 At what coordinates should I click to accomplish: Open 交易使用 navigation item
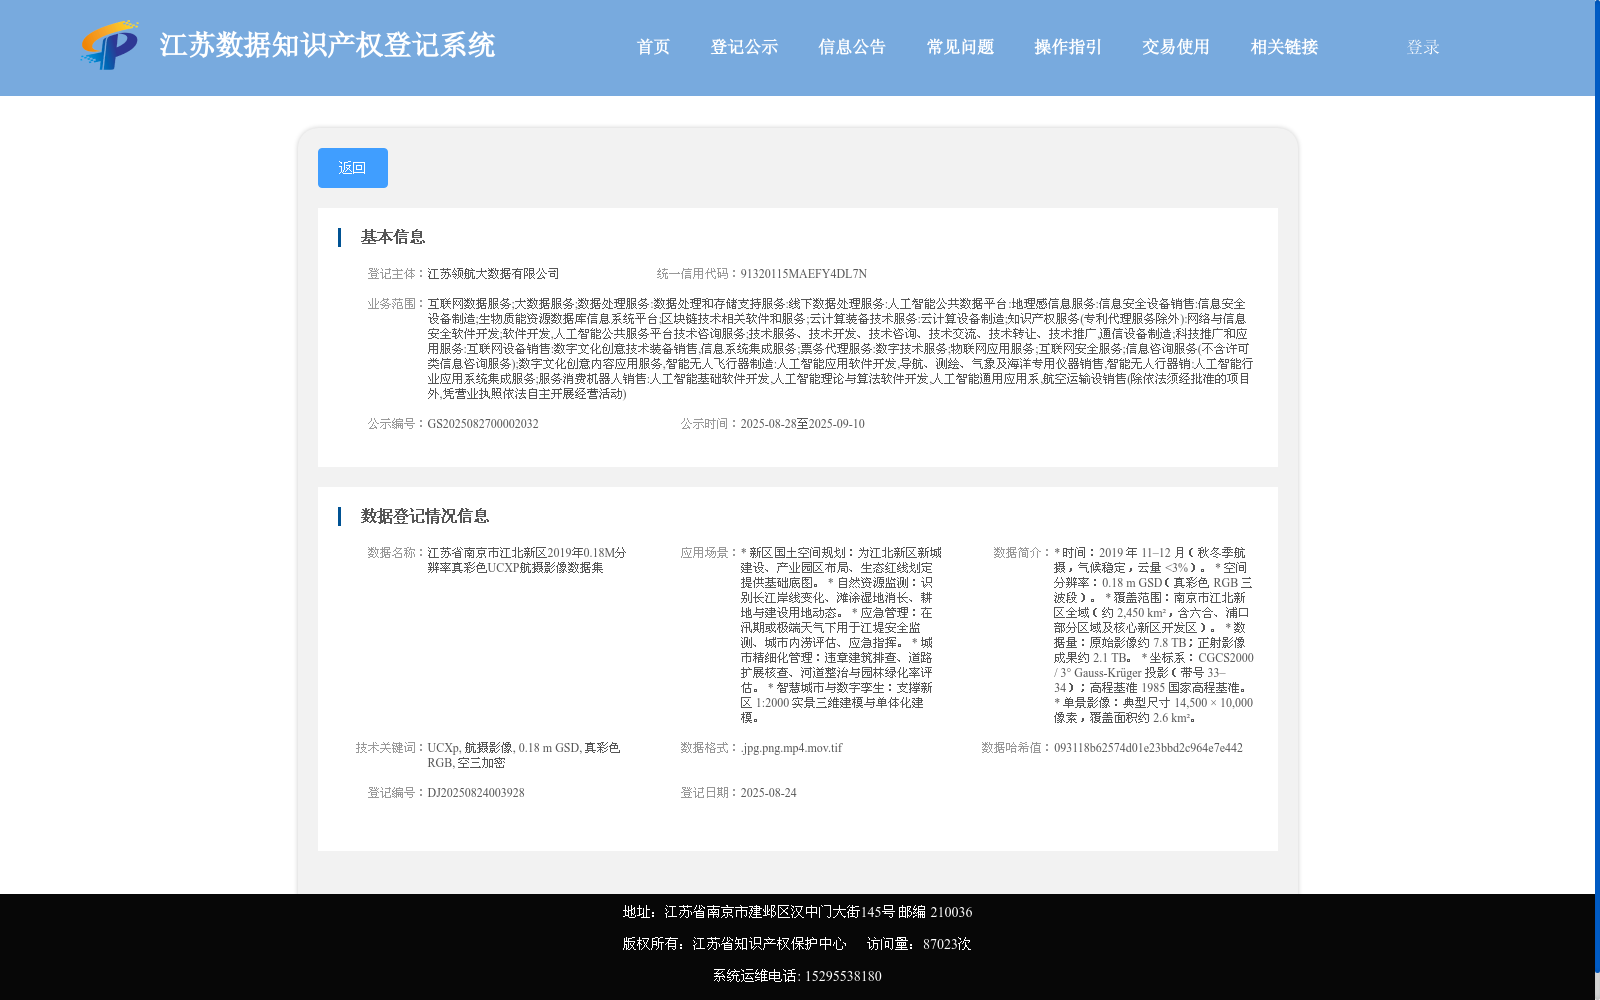1176,47
